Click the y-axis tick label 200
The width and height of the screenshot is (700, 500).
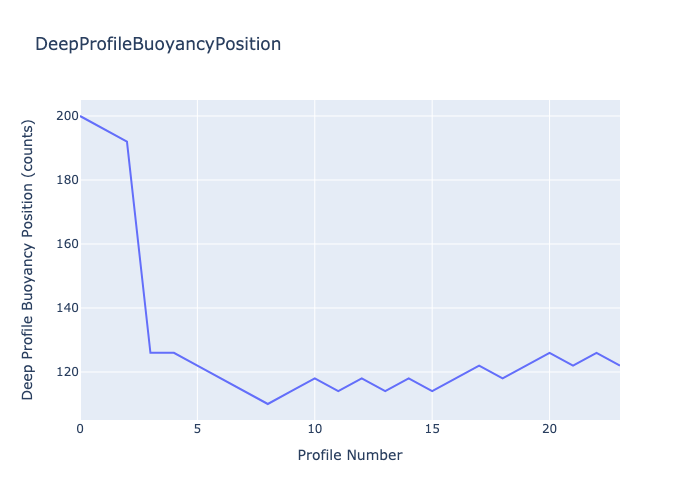point(67,116)
